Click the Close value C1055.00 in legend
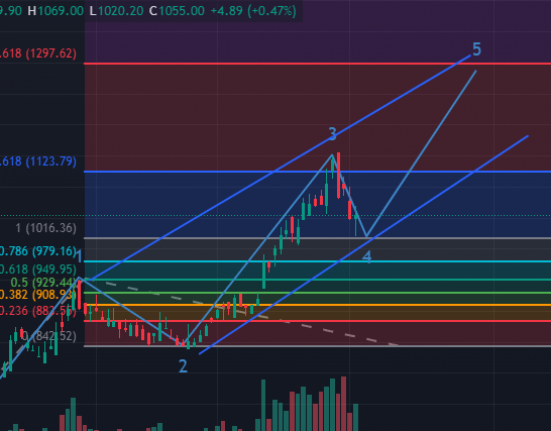Viewport: 551px width, 431px height. pos(177,11)
